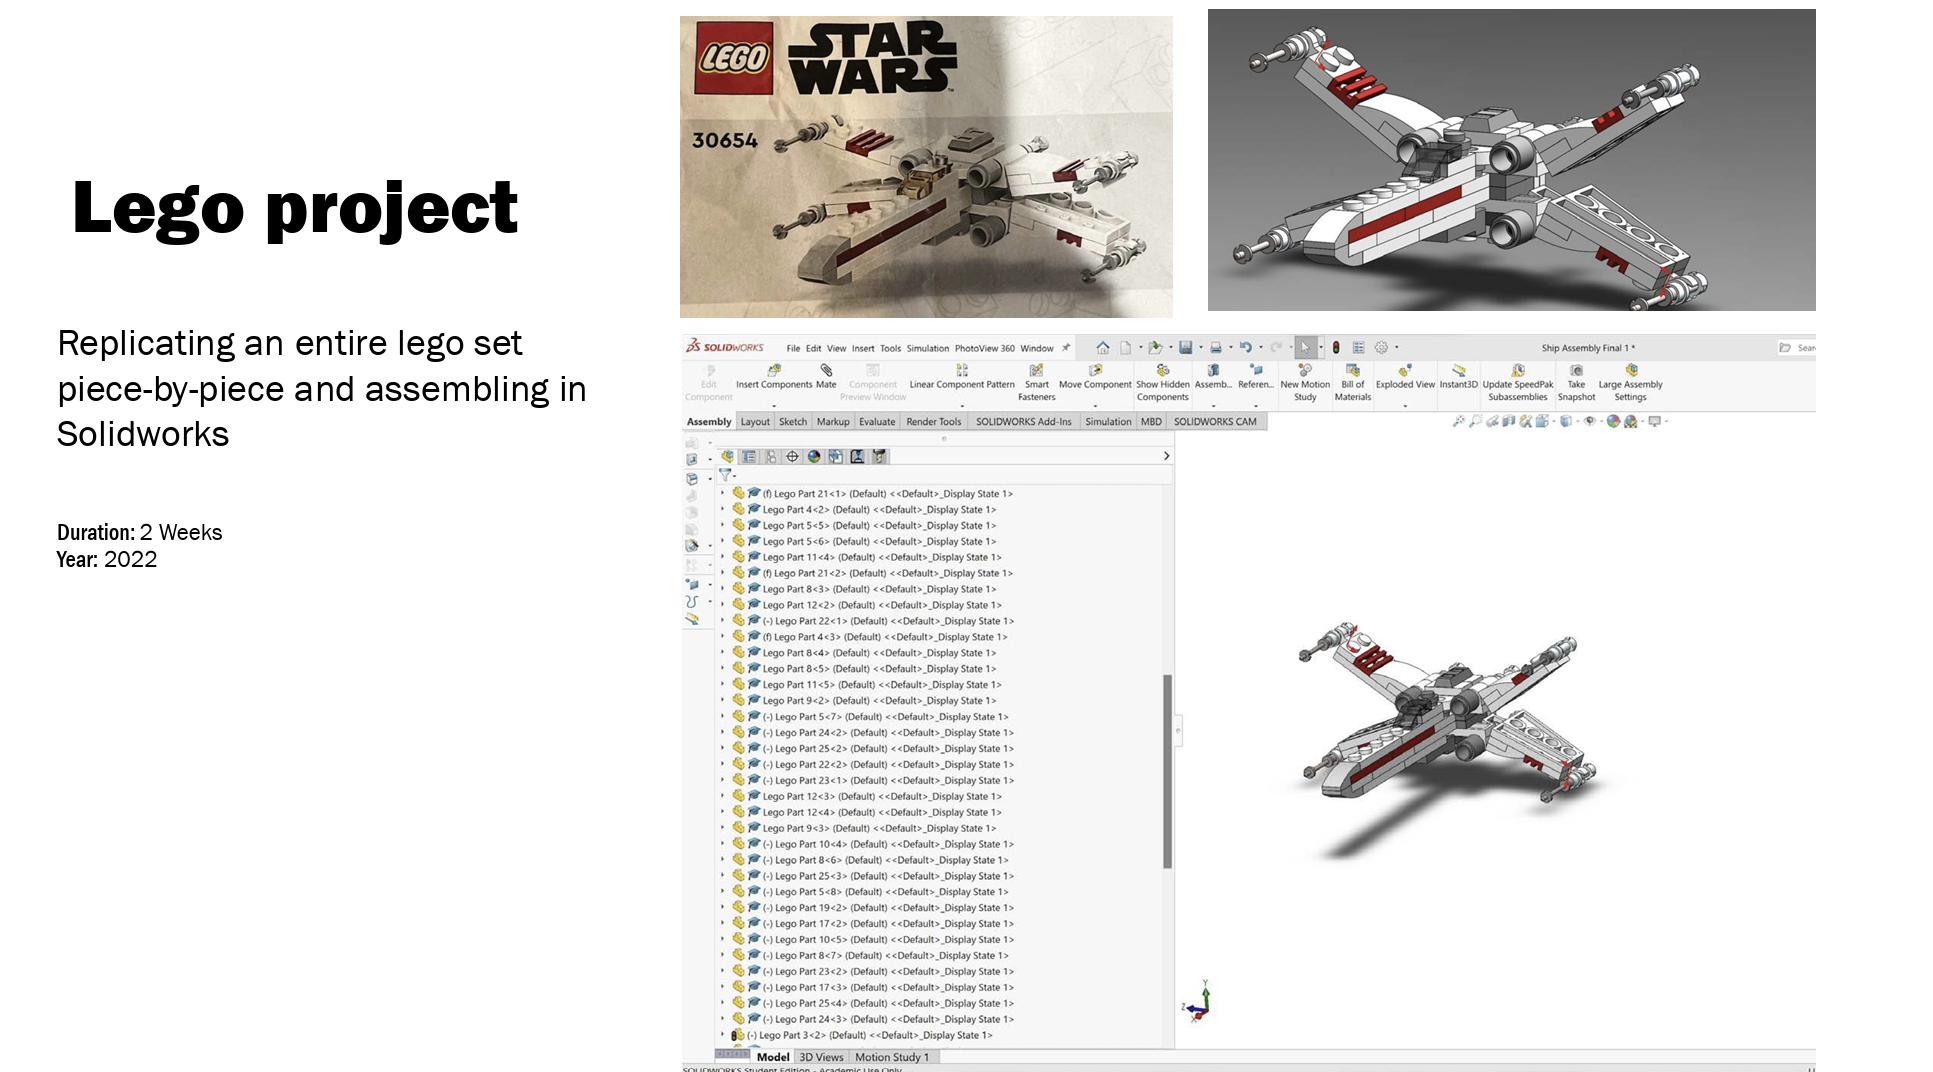The height and width of the screenshot is (1072, 1933).
Task: Expand the manager pane chevron arrow
Action: click(x=1166, y=456)
